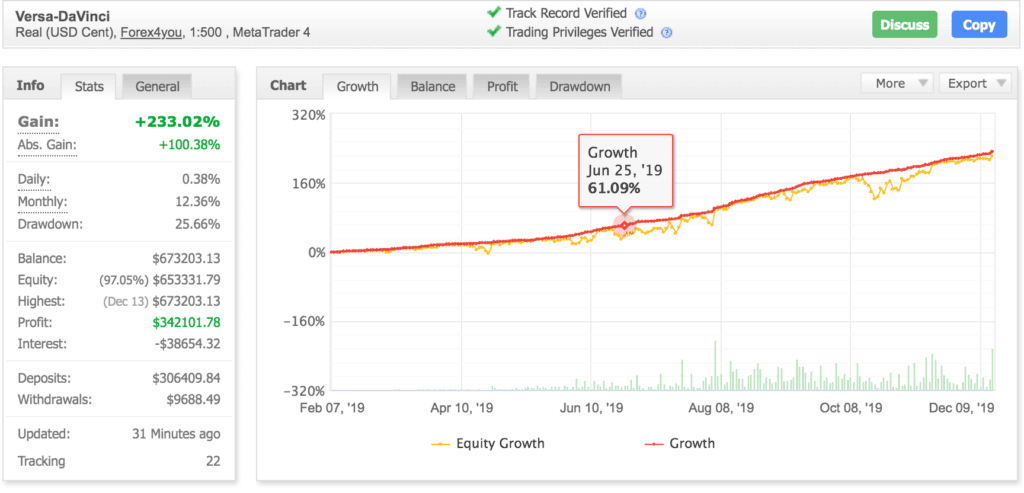Switch chart to the Balance tab
The height and width of the screenshot is (493, 1024).
[433, 87]
